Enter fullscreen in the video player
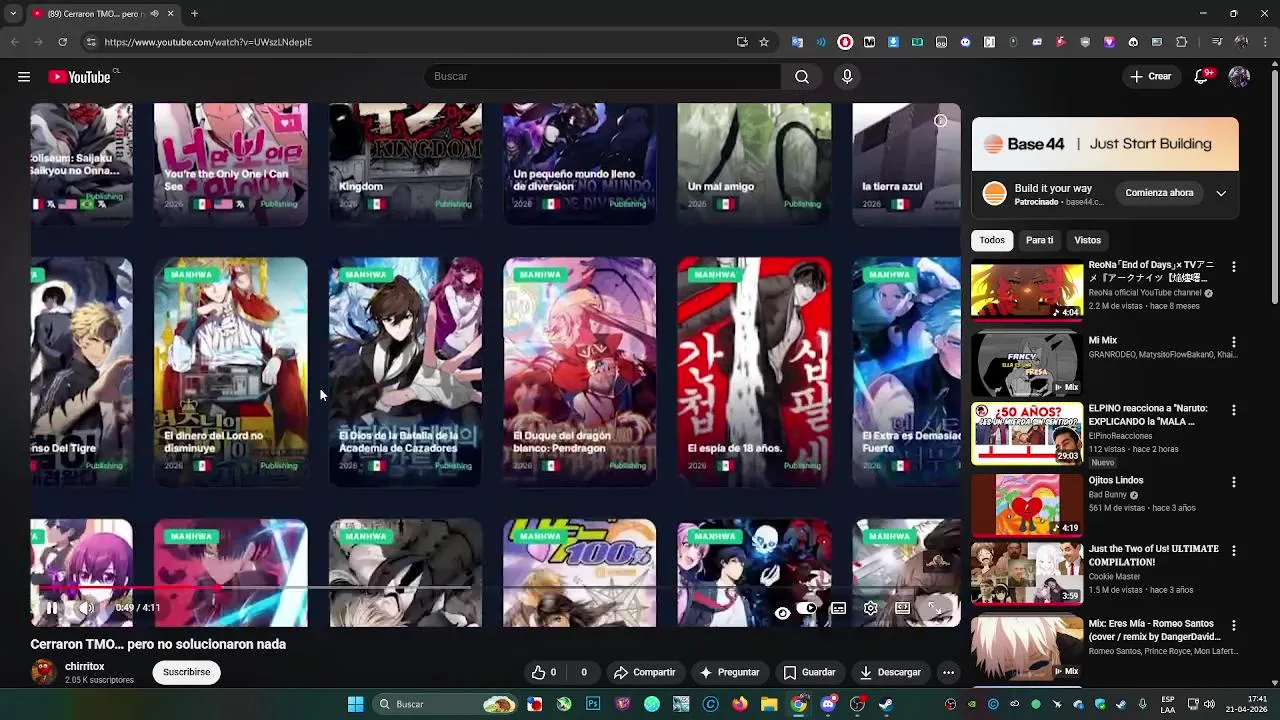The width and height of the screenshot is (1280, 720). tap(935, 608)
